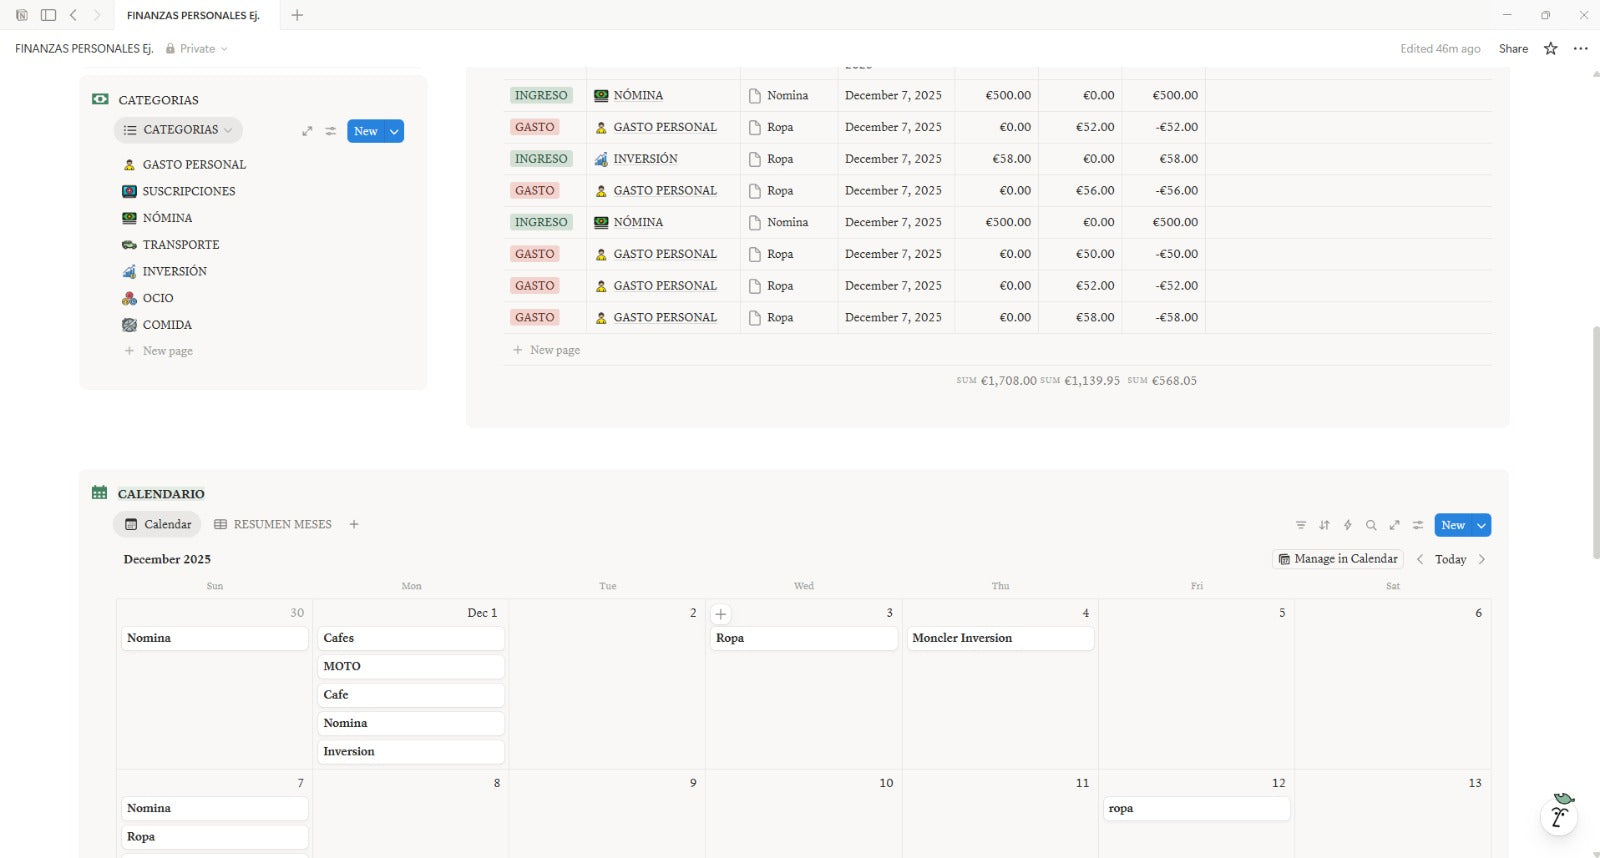Open MOTO event on Dec 1

point(411,666)
